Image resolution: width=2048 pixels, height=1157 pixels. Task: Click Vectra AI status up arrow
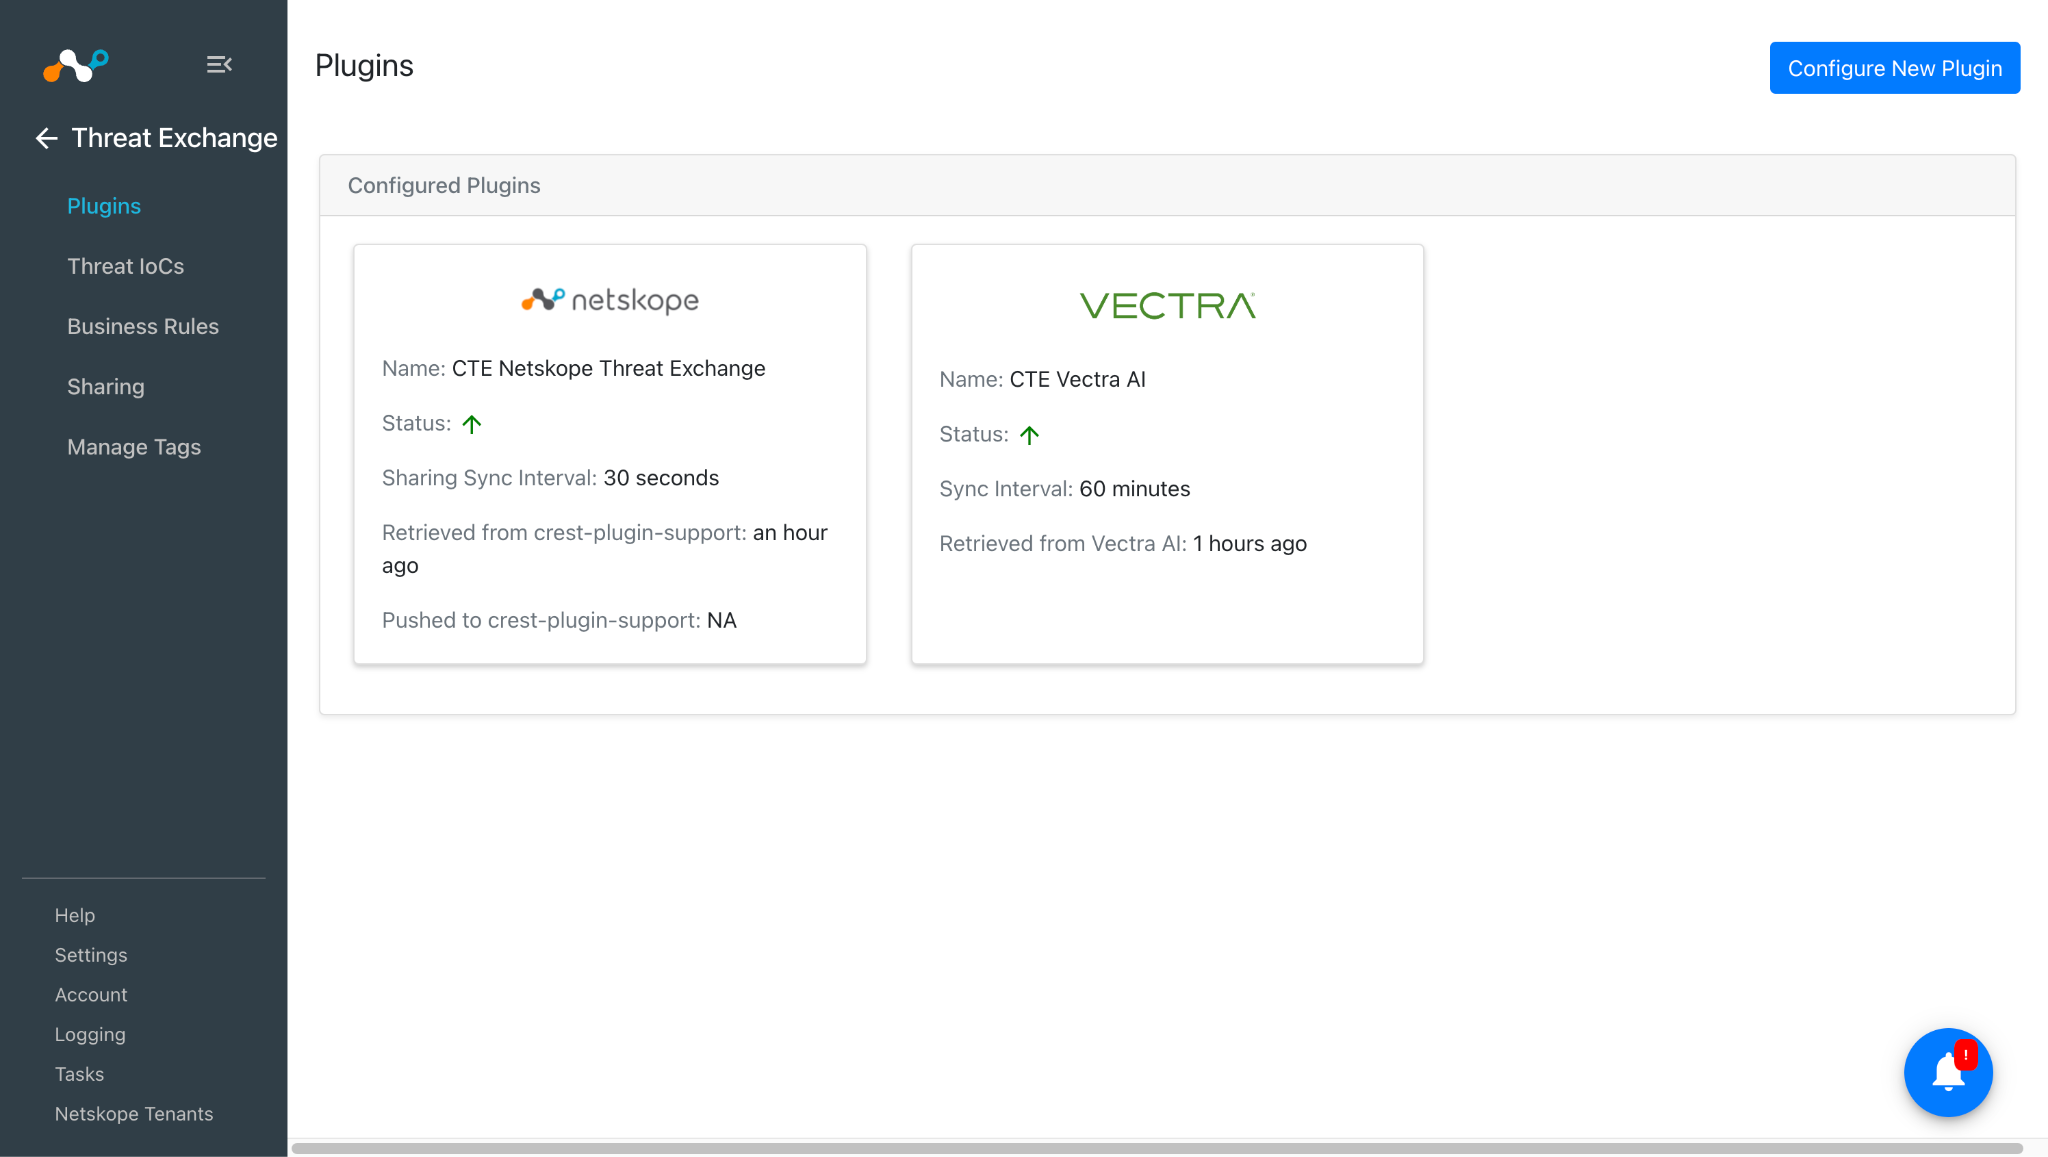click(x=1029, y=435)
